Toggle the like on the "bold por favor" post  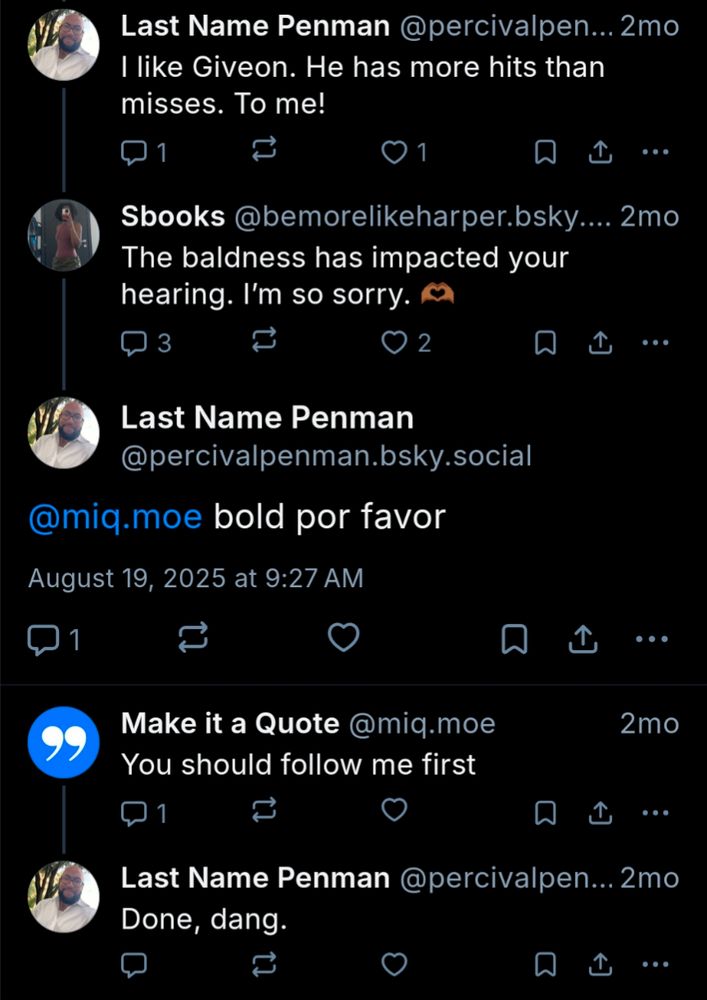344,637
